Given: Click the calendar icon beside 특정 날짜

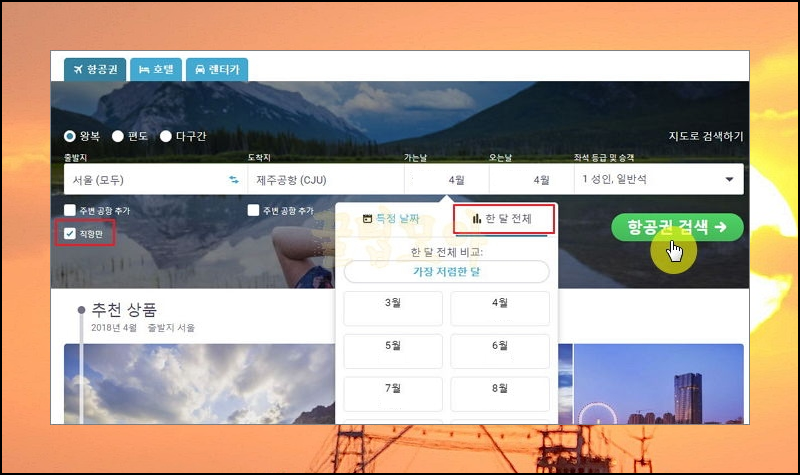Looking at the screenshot, I should pos(367,219).
